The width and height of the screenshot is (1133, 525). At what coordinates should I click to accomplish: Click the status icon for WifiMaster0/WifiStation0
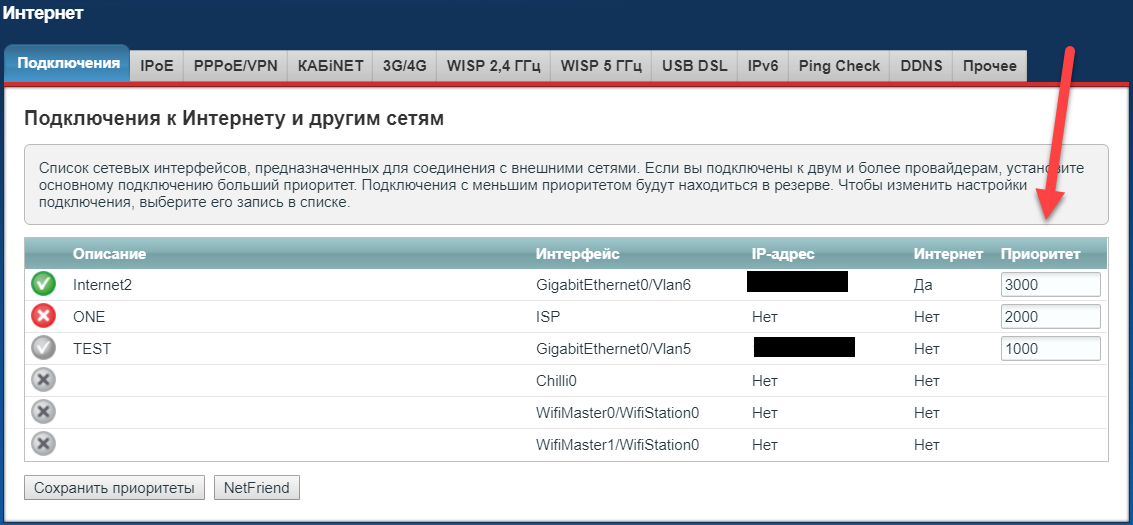(x=43, y=413)
